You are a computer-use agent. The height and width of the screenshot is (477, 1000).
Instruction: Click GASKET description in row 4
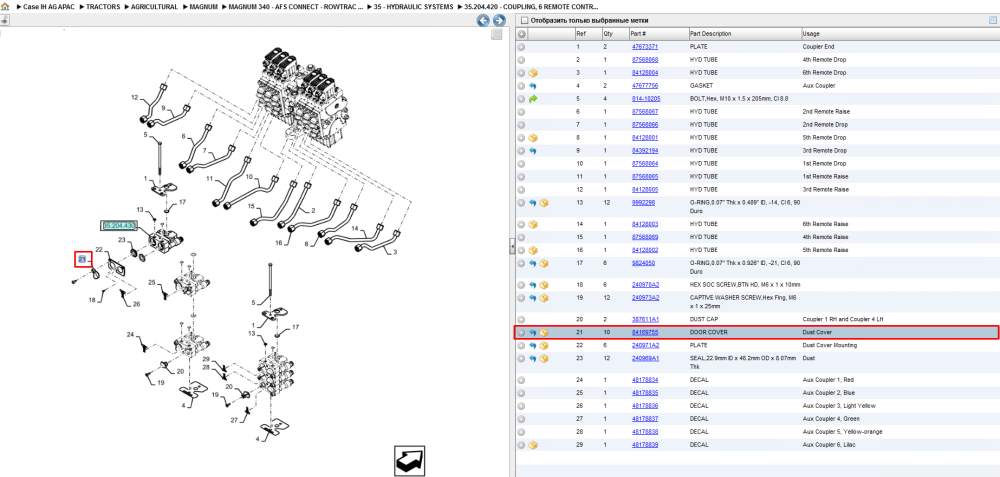[x=701, y=85]
